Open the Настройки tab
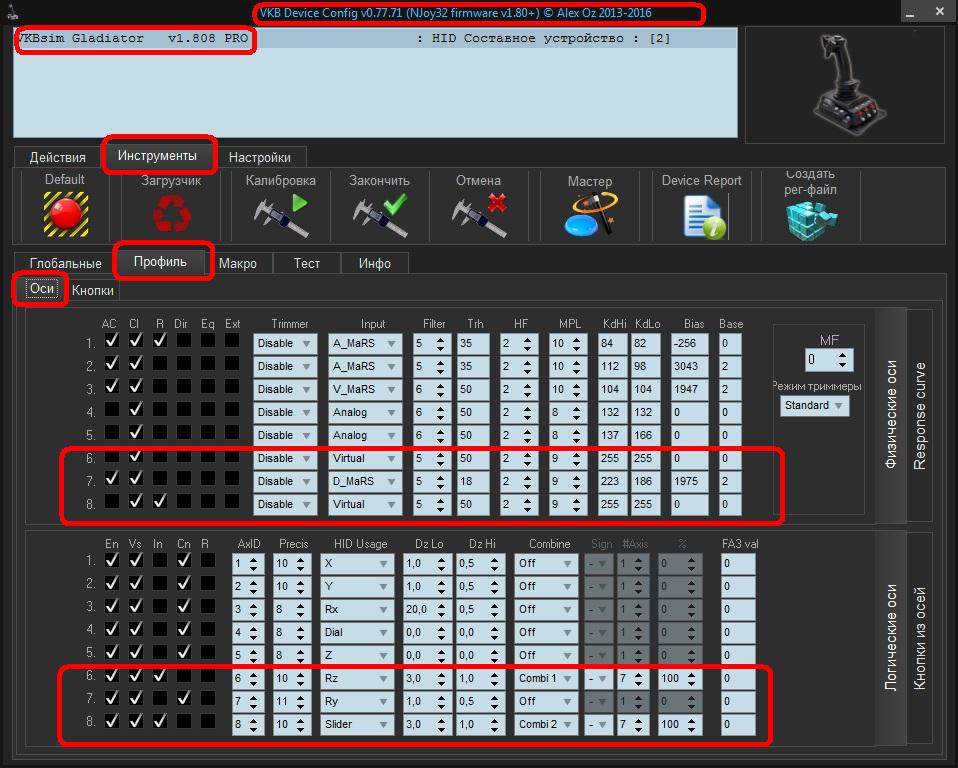Viewport: 958px width, 768px height. click(260, 157)
